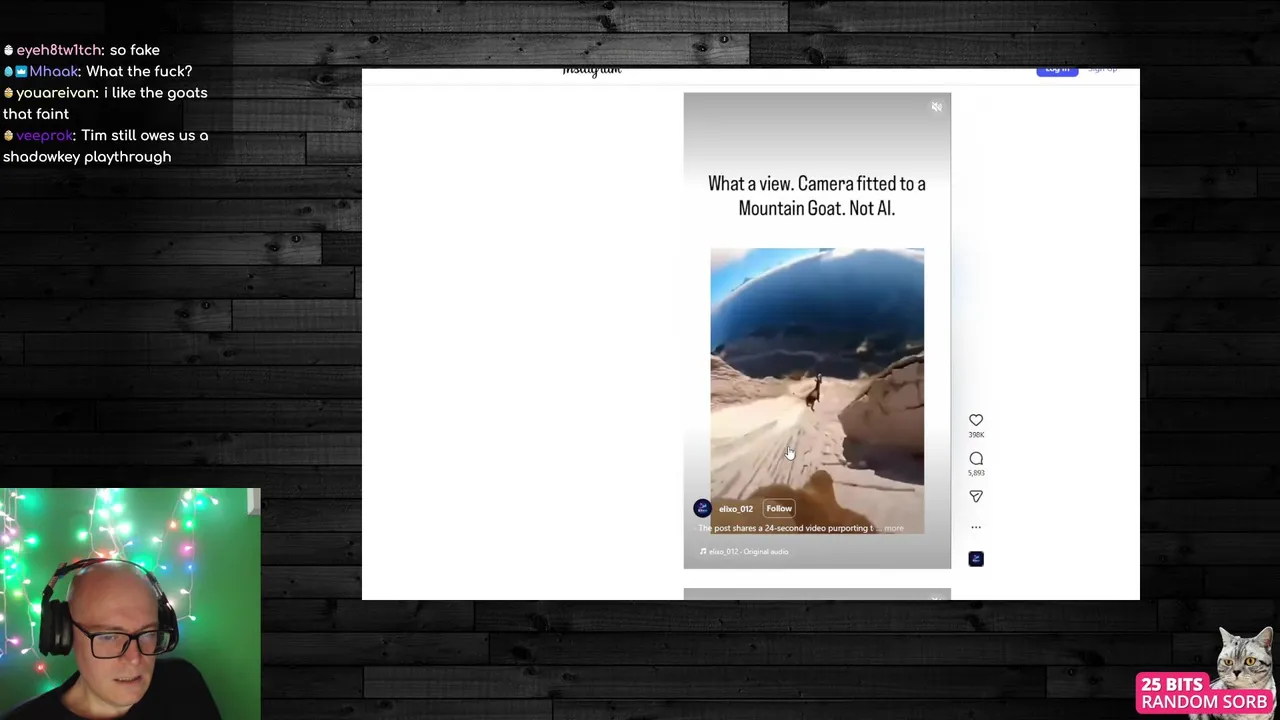1280x720 pixels.
Task: Click the music note icon beside Original audio
Action: (703, 552)
